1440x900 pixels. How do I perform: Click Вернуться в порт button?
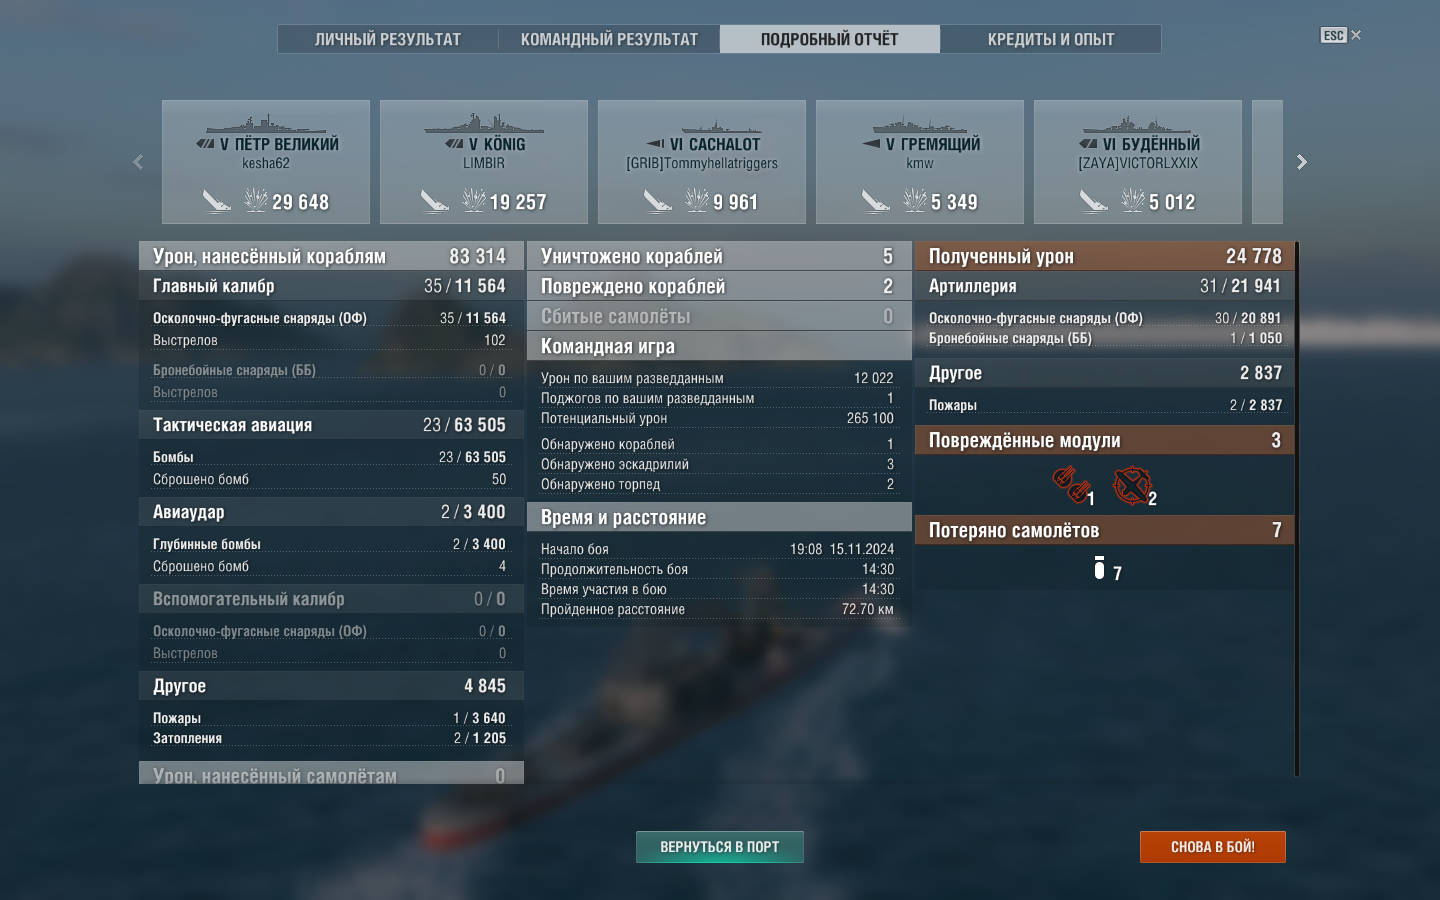(720, 847)
